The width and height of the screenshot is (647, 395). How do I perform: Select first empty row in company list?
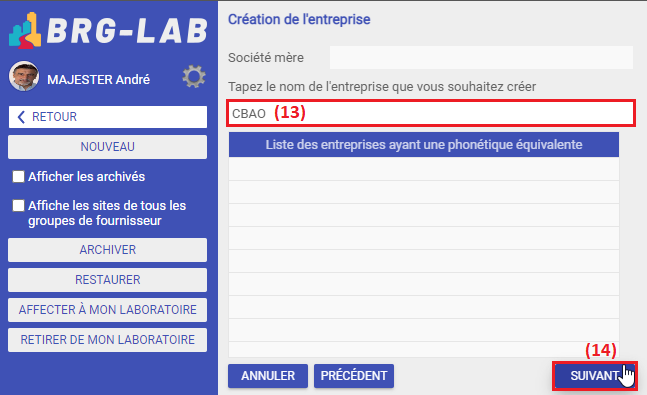(x=424, y=169)
